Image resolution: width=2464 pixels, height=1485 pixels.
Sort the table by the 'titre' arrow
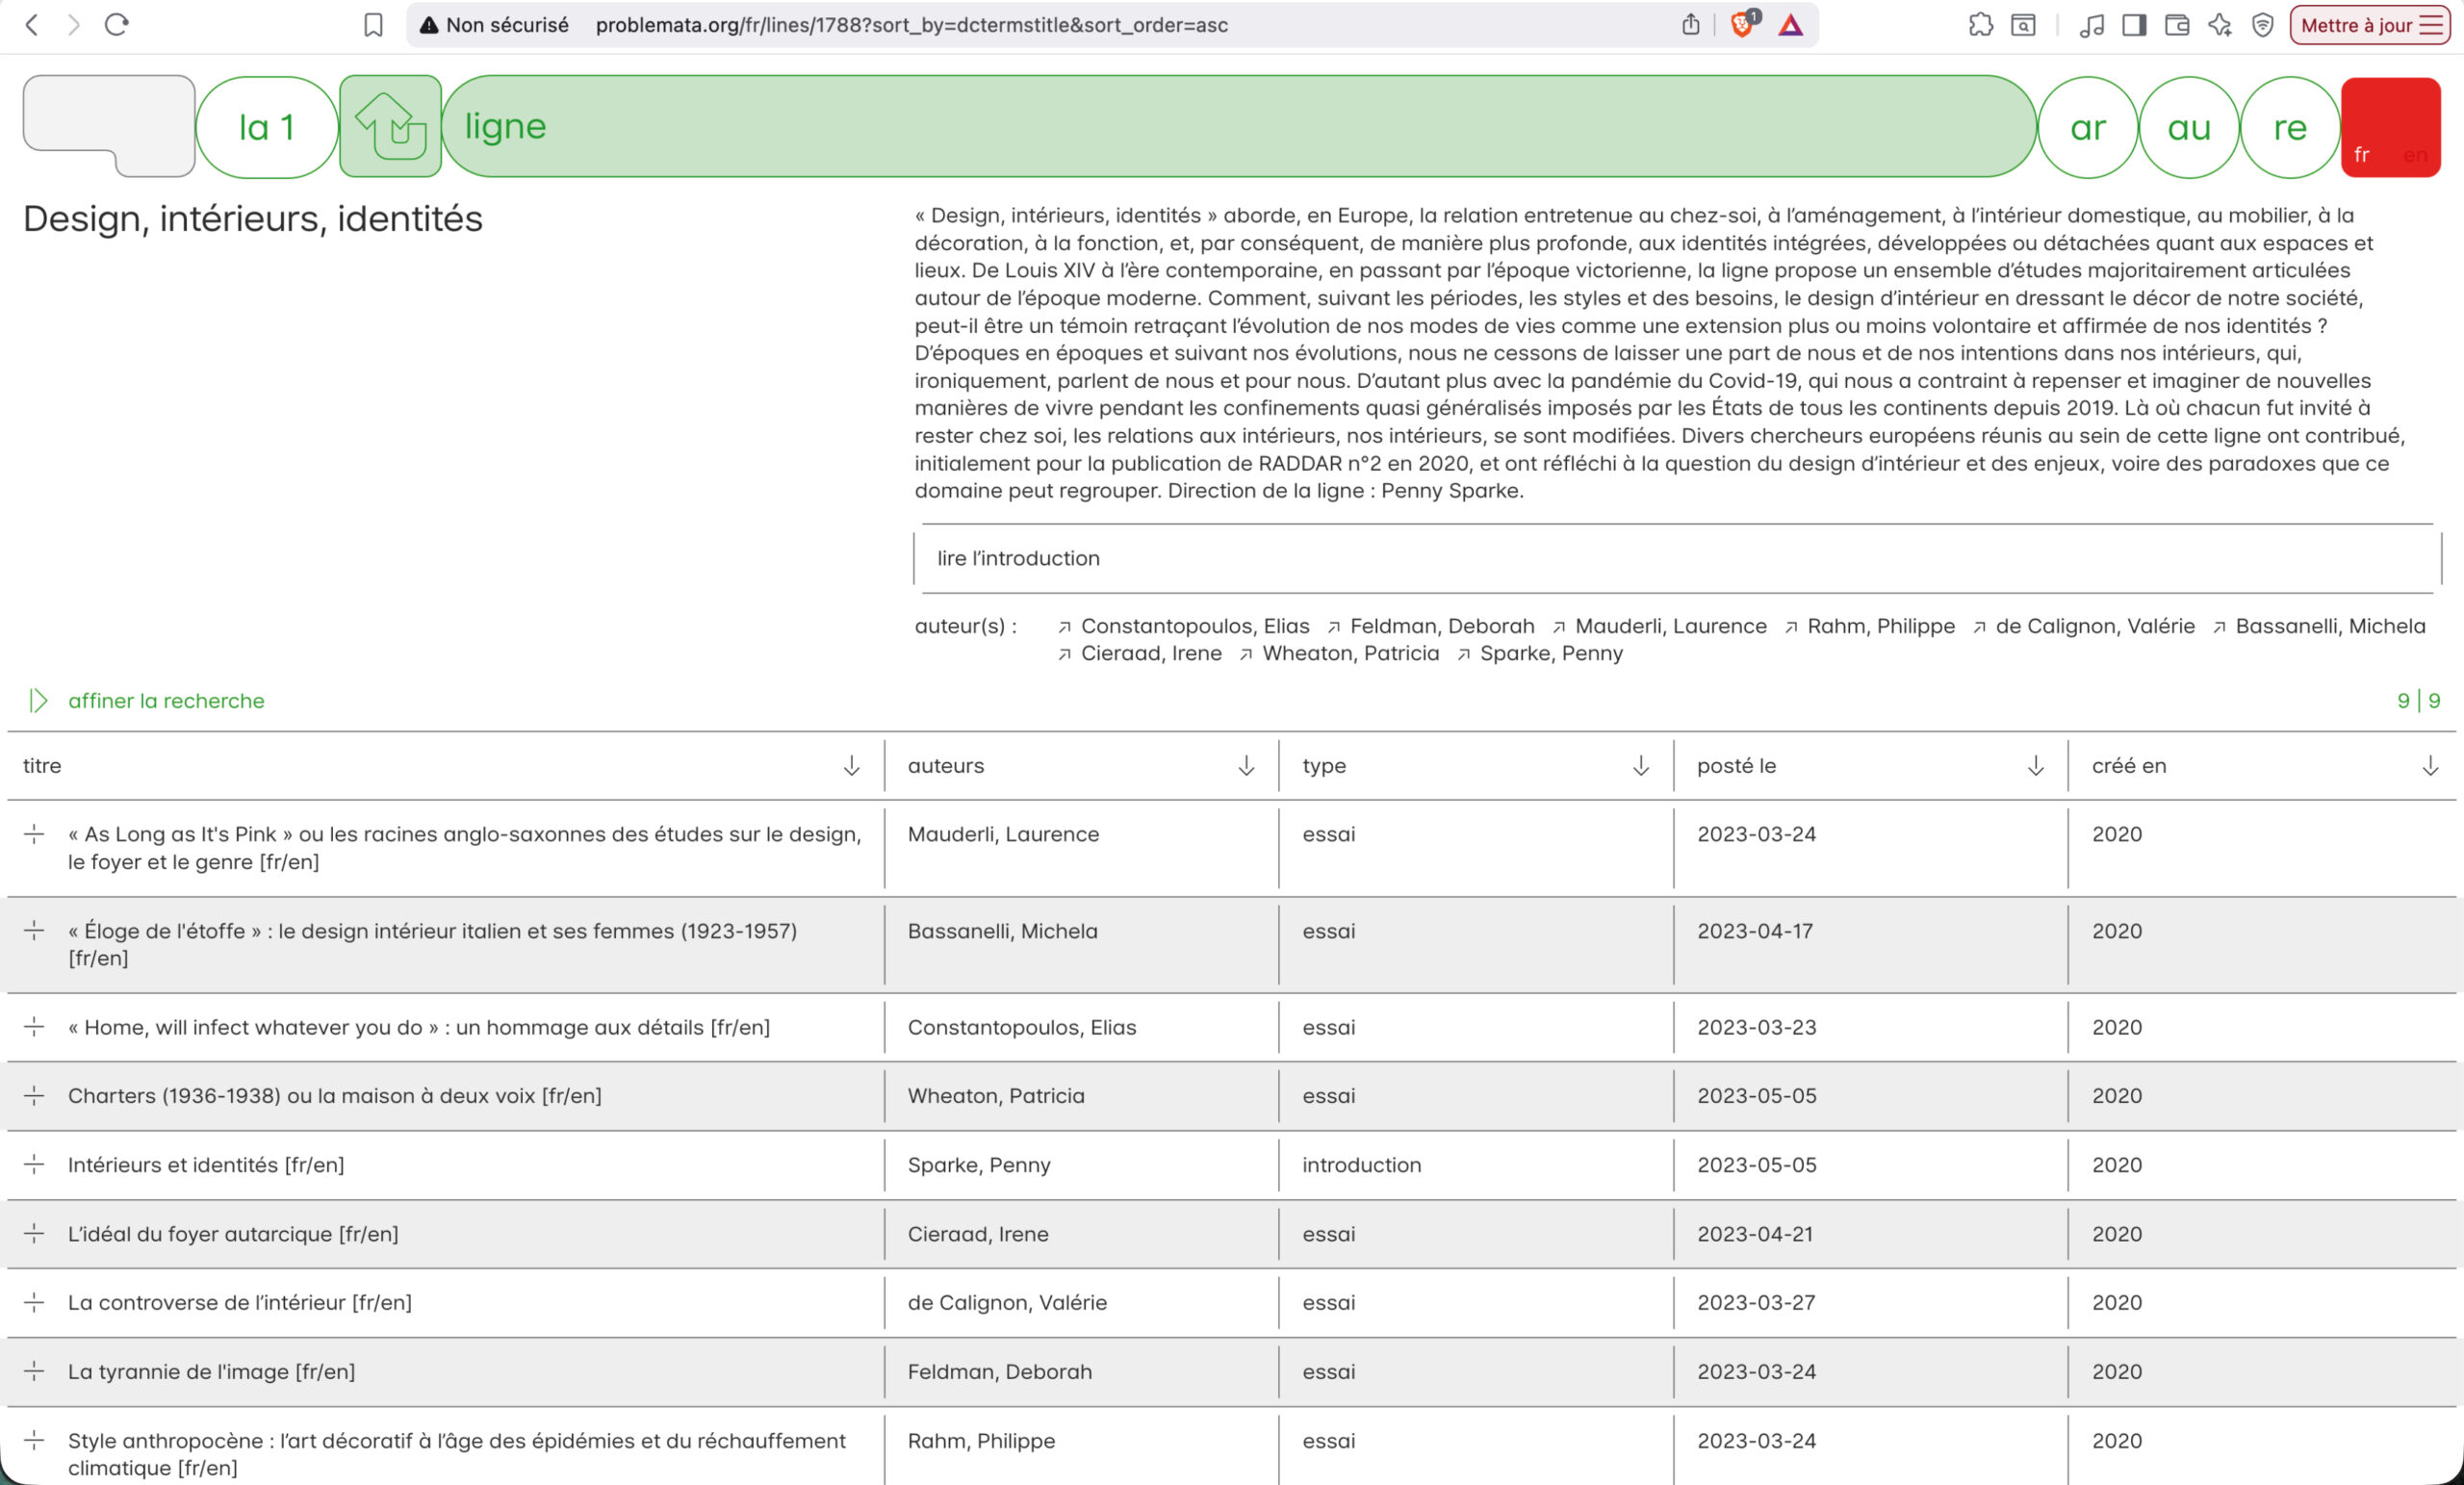[851, 766]
